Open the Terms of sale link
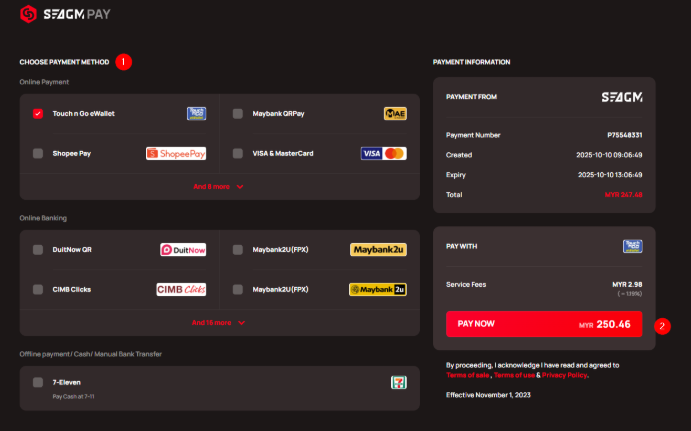The width and height of the screenshot is (691, 431). pos(468,375)
